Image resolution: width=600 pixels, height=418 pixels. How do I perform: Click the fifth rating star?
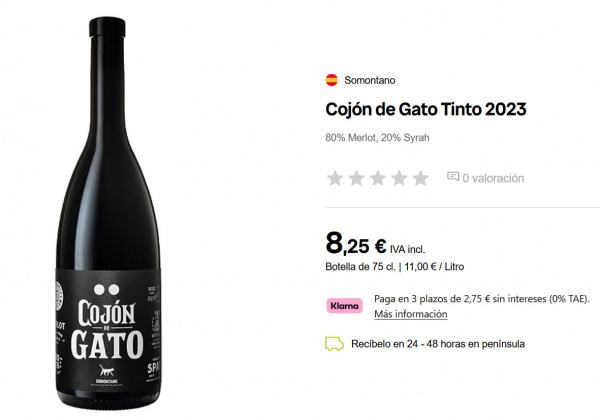point(420,178)
